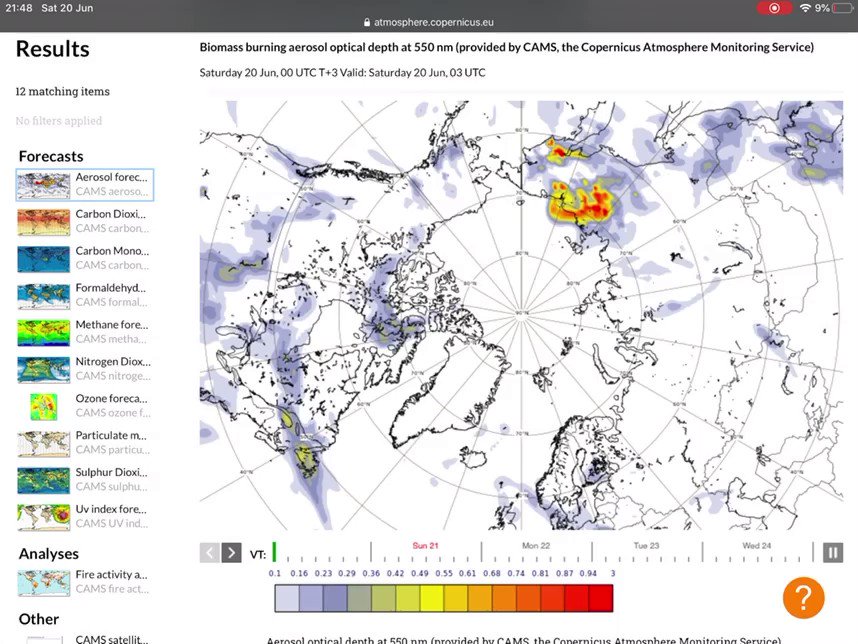Open the Ozone forecast thumbnail
Screen dimensions: 858x644
[44, 407]
